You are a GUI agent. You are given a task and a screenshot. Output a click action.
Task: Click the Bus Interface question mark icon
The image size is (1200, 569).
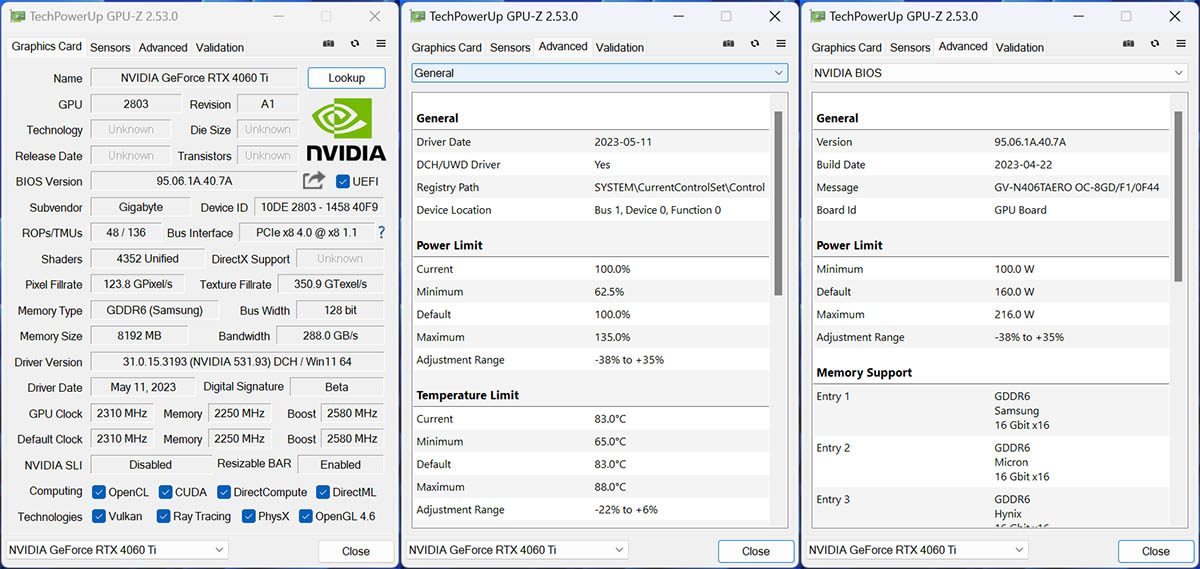tap(381, 232)
